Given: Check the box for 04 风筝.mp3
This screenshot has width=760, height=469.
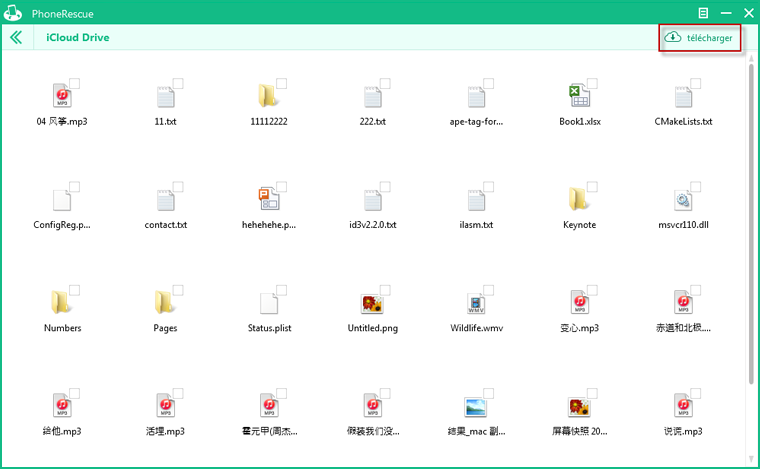Looking at the screenshot, I should point(75,83).
